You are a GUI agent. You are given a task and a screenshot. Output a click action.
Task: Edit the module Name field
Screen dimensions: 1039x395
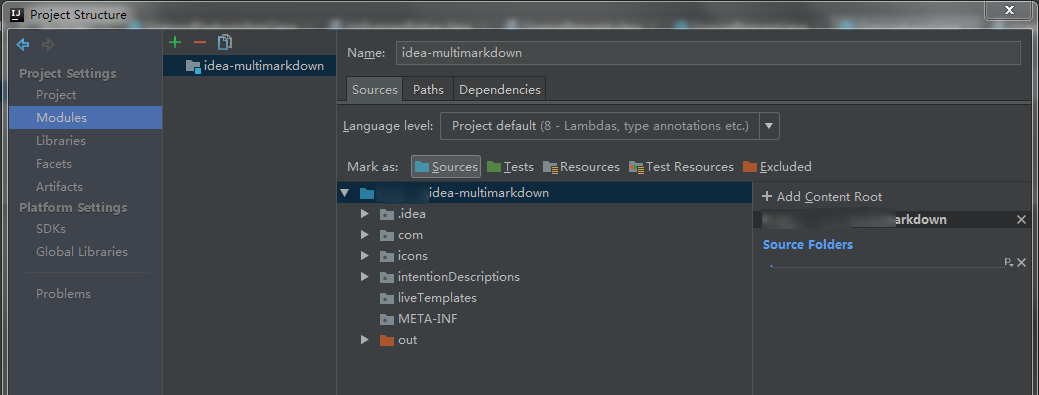(708, 53)
